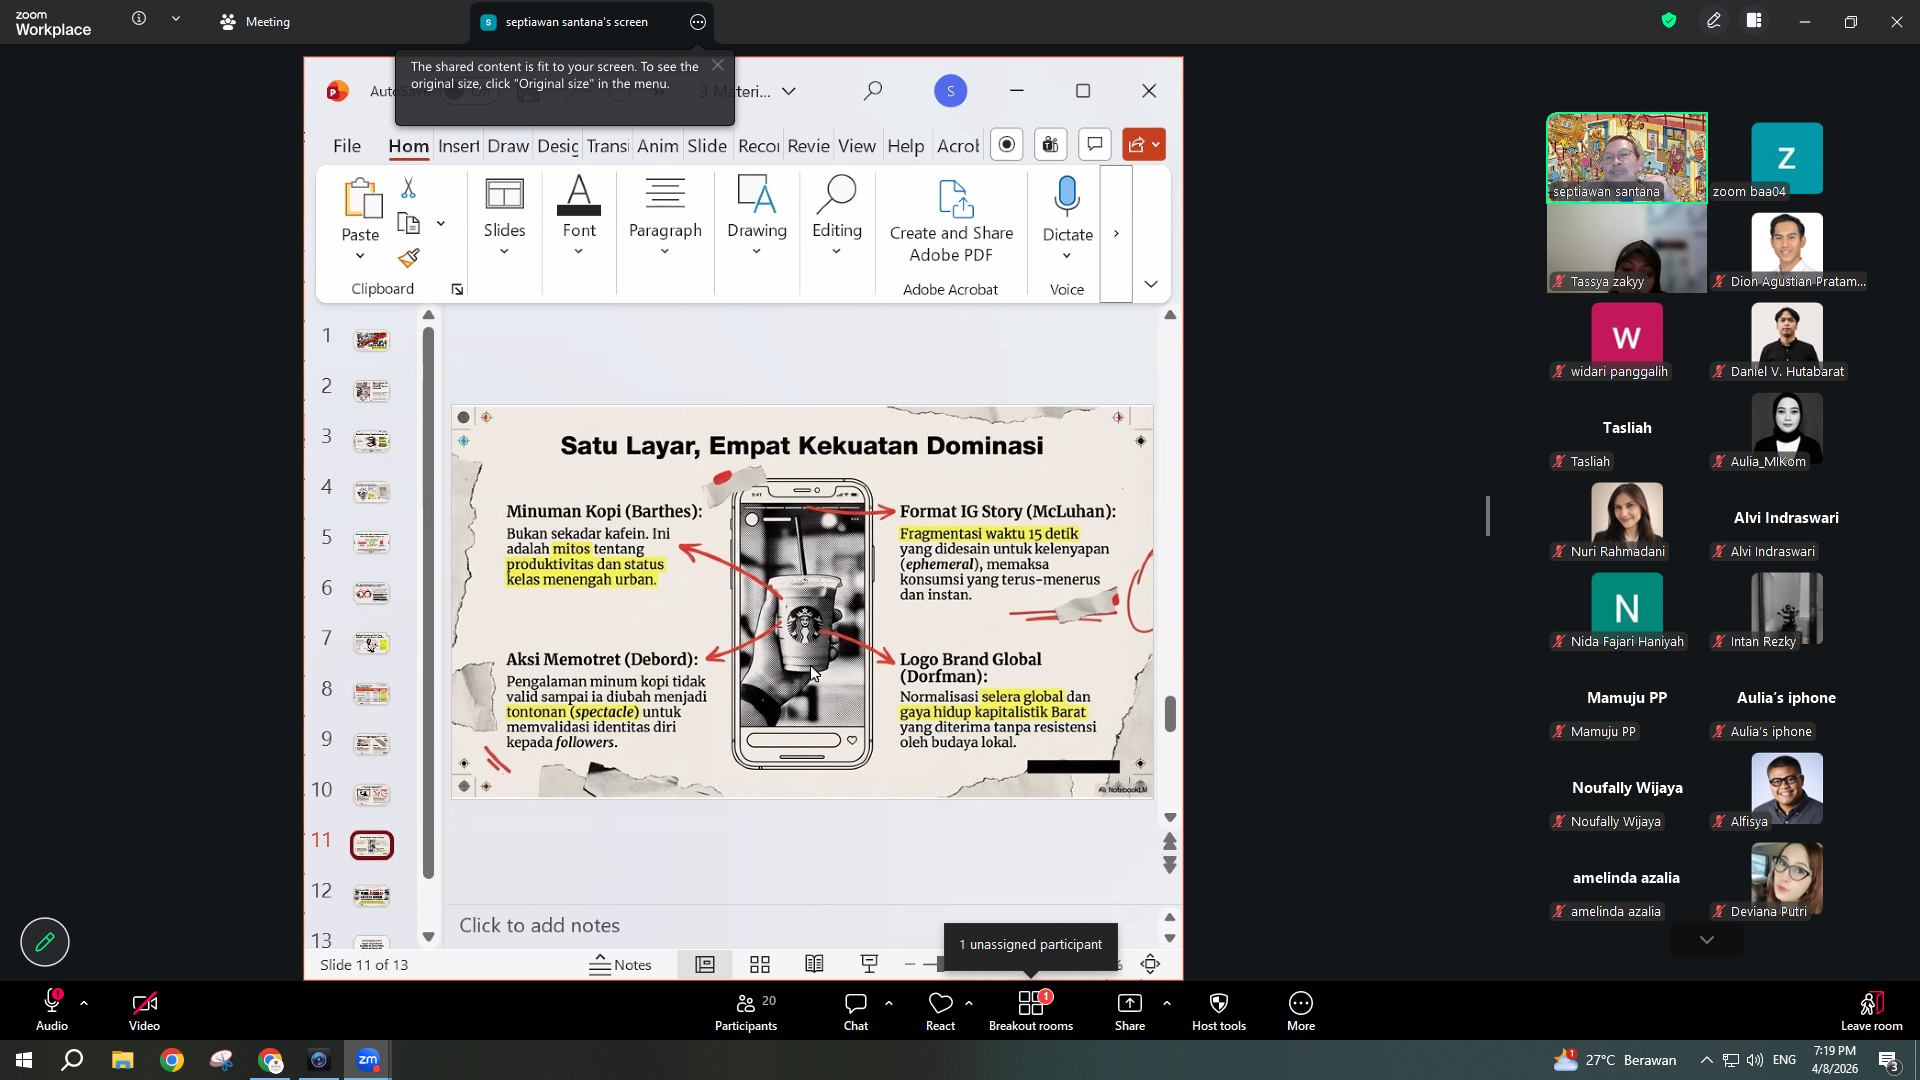Viewport: 1920px width, 1080px height.
Task: Expand share options caret
Action: pos(1167,1003)
